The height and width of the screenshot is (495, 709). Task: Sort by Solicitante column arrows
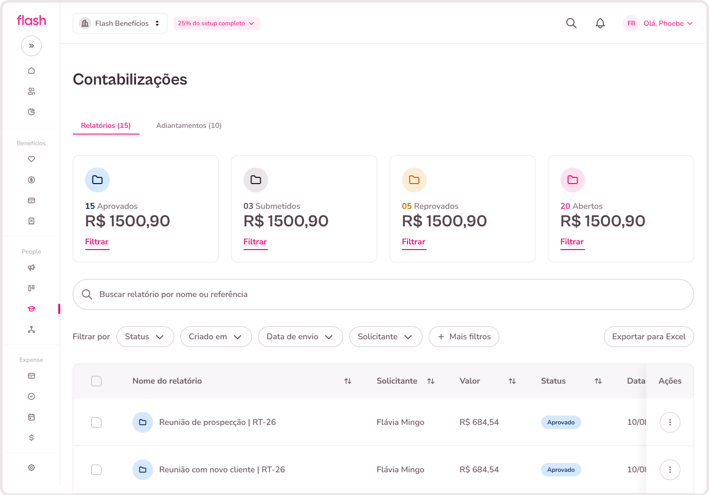[430, 381]
